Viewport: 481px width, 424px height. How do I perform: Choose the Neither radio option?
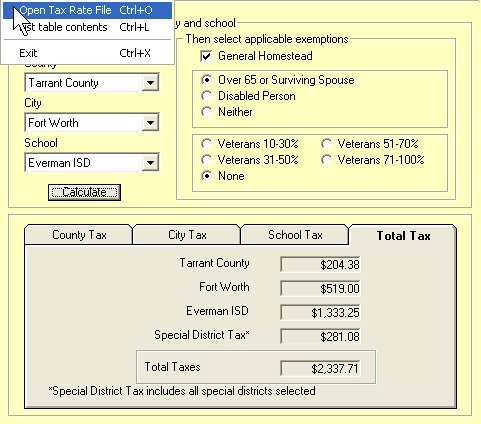click(x=207, y=112)
